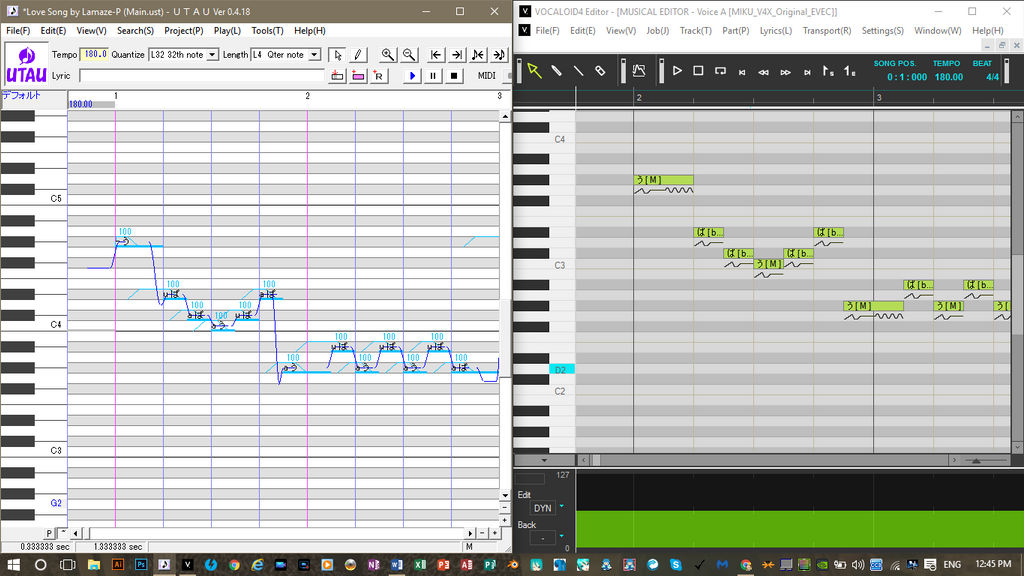Play the UTAU project with blue play button
1024x576 pixels.
412,76
